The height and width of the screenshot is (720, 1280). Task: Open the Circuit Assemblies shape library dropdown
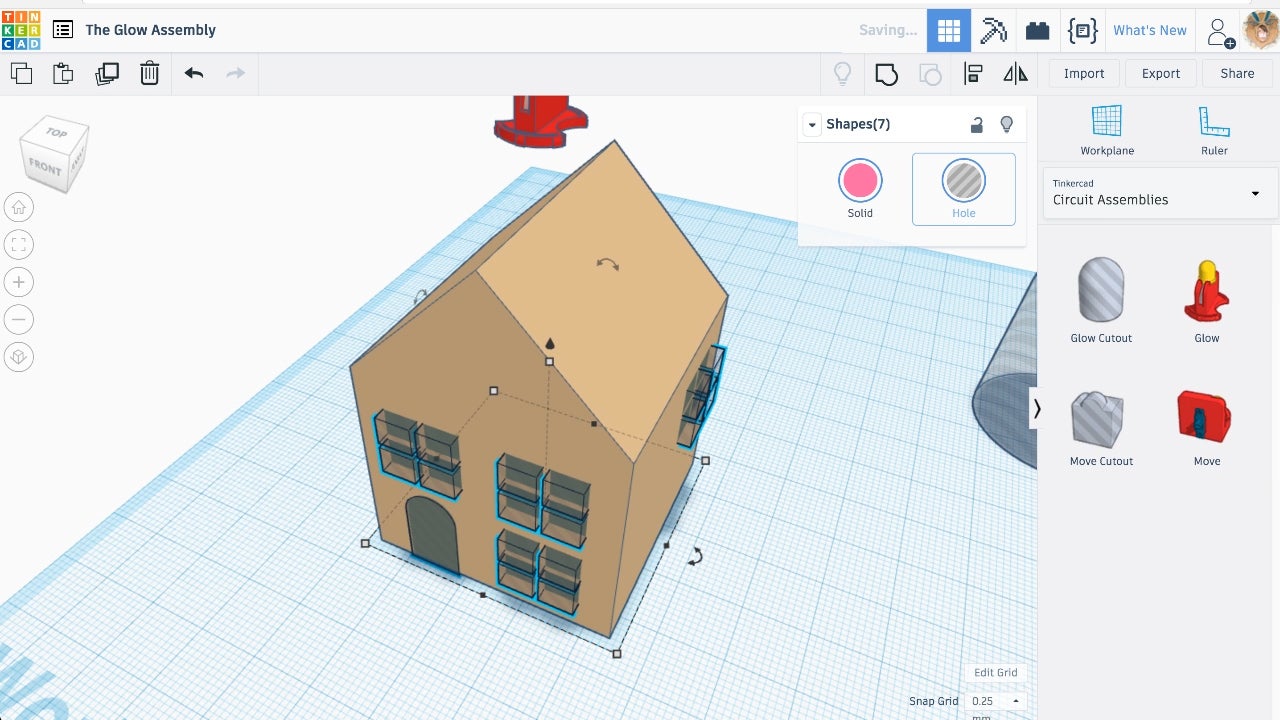[x=1160, y=192]
